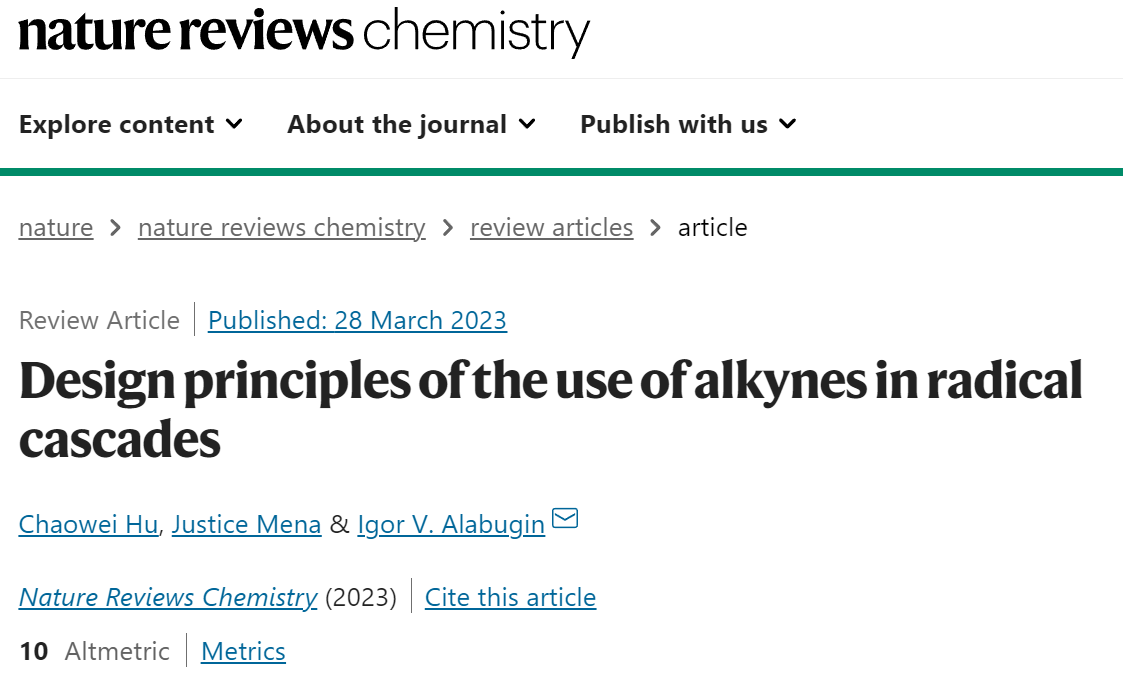Click the nature reviews chemistry logo
The width and height of the screenshot is (1123, 689).
(304, 32)
